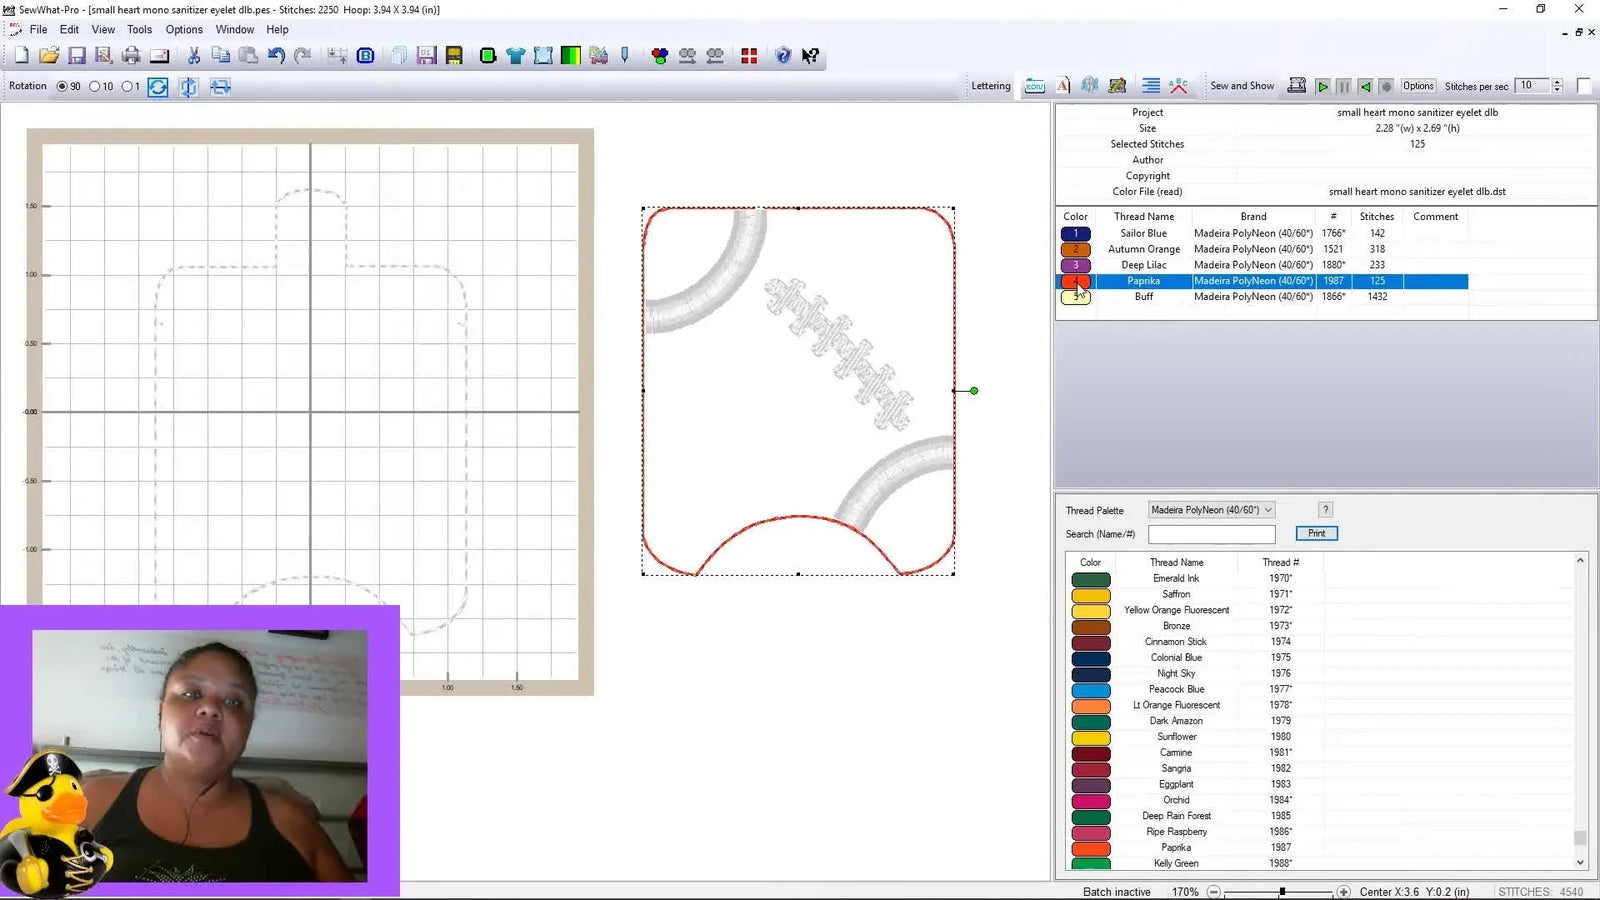Image resolution: width=1600 pixels, height=900 pixels.
Task: Select the hoop/frame tool in the toolbar
Action: [543, 56]
